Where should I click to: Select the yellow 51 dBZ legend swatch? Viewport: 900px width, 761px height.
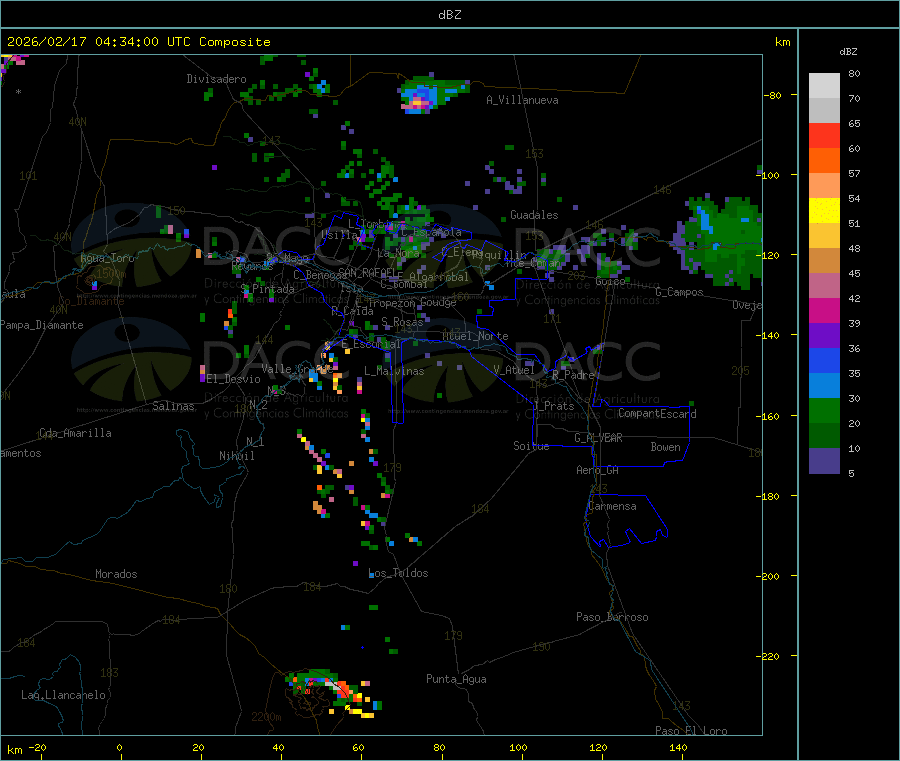824,211
